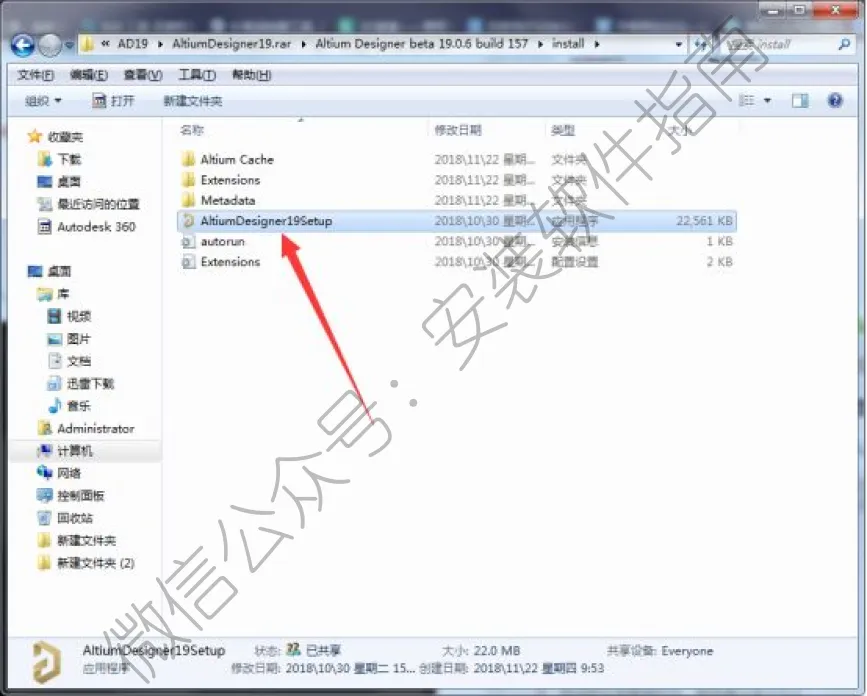
Task: Click the 打开 toolbar button
Action: [x=113, y=101]
